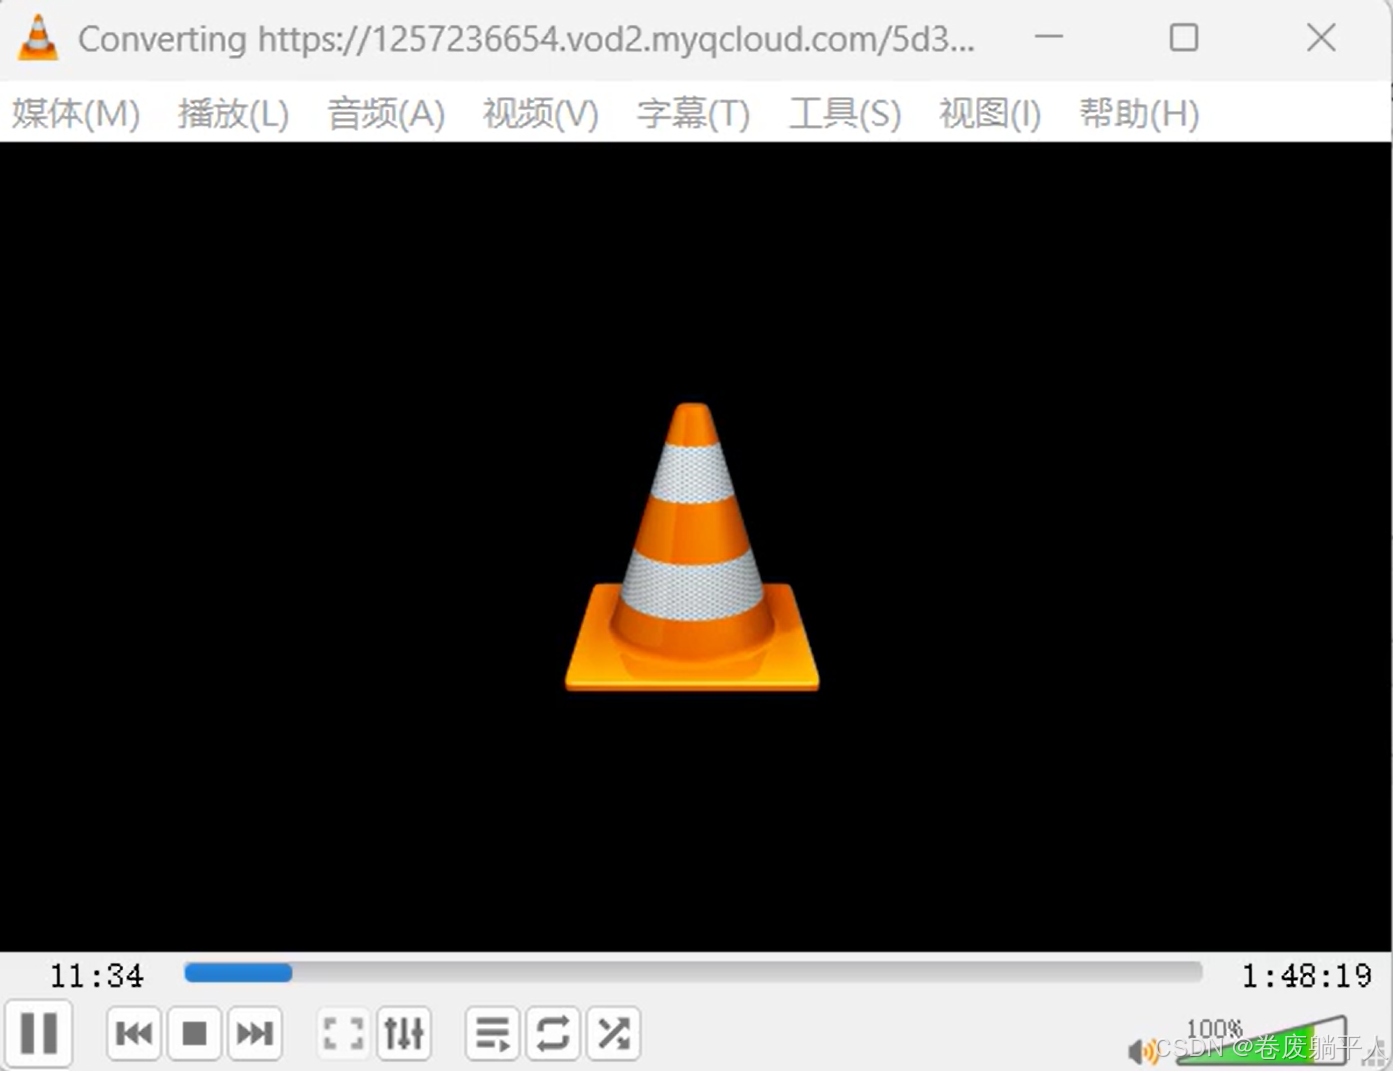This screenshot has width=1393, height=1071.
Task: Close the VLC window
Action: [1321, 38]
